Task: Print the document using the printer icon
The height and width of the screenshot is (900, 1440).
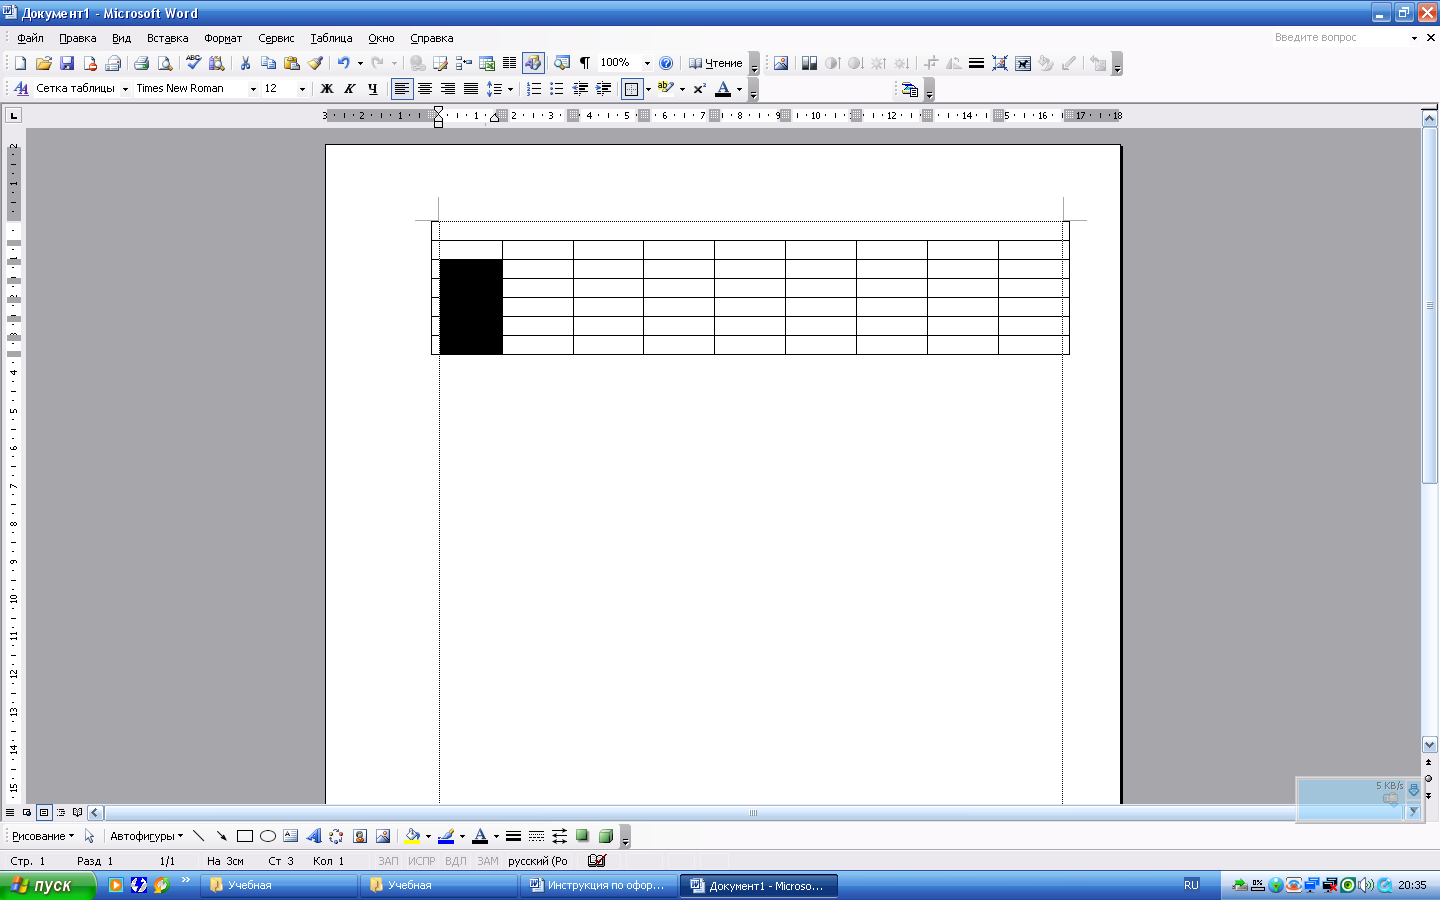Action: (x=141, y=63)
